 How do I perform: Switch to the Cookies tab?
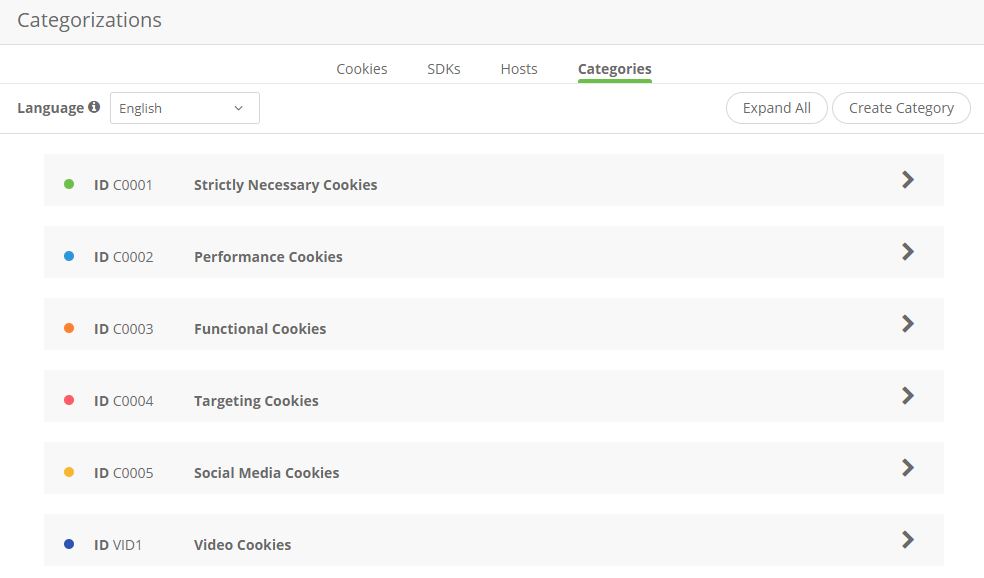[362, 69]
